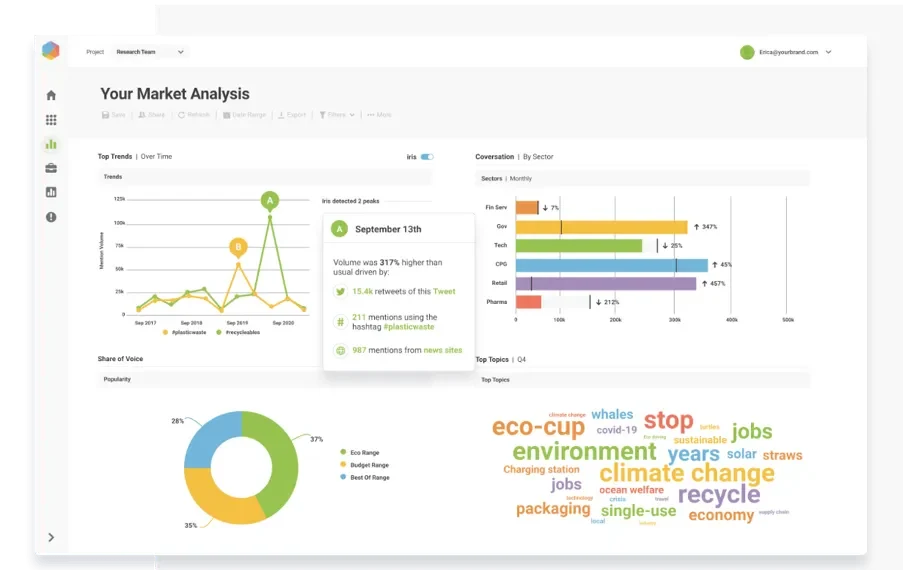Screen dimensions: 904x570
Task: Toggle the Best Of Range legend entry
Action: click(365, 477)
